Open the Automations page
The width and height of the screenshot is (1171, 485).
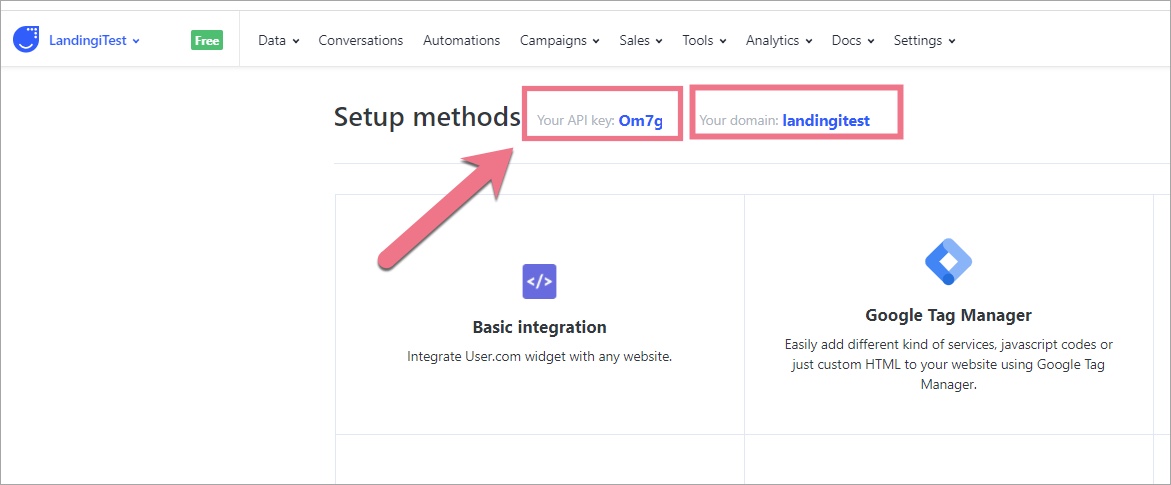(x=461, y=41)
